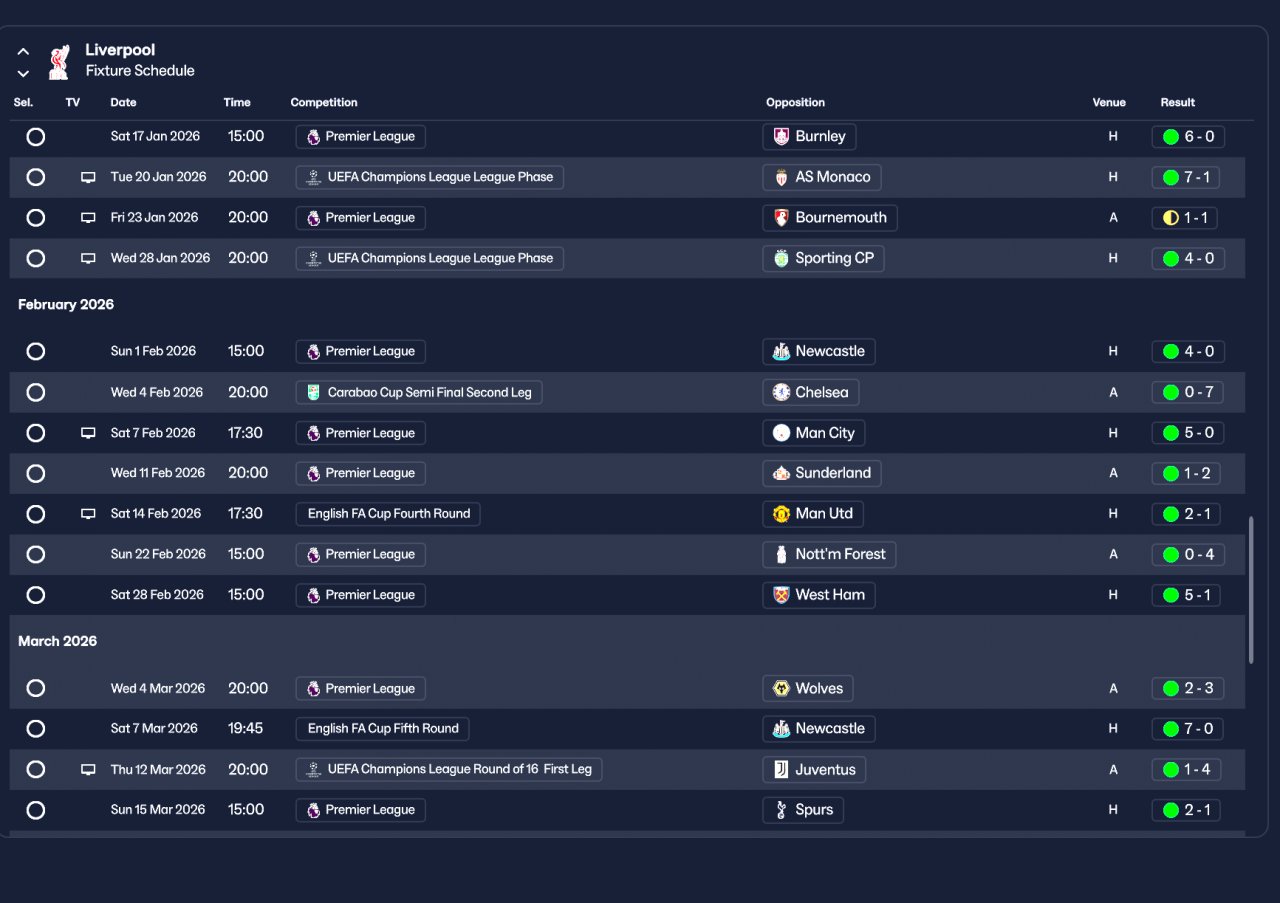Select the Fri 23 Jan 2026 fixture circle
1280x903 pixels.
[x=36, y=218]
